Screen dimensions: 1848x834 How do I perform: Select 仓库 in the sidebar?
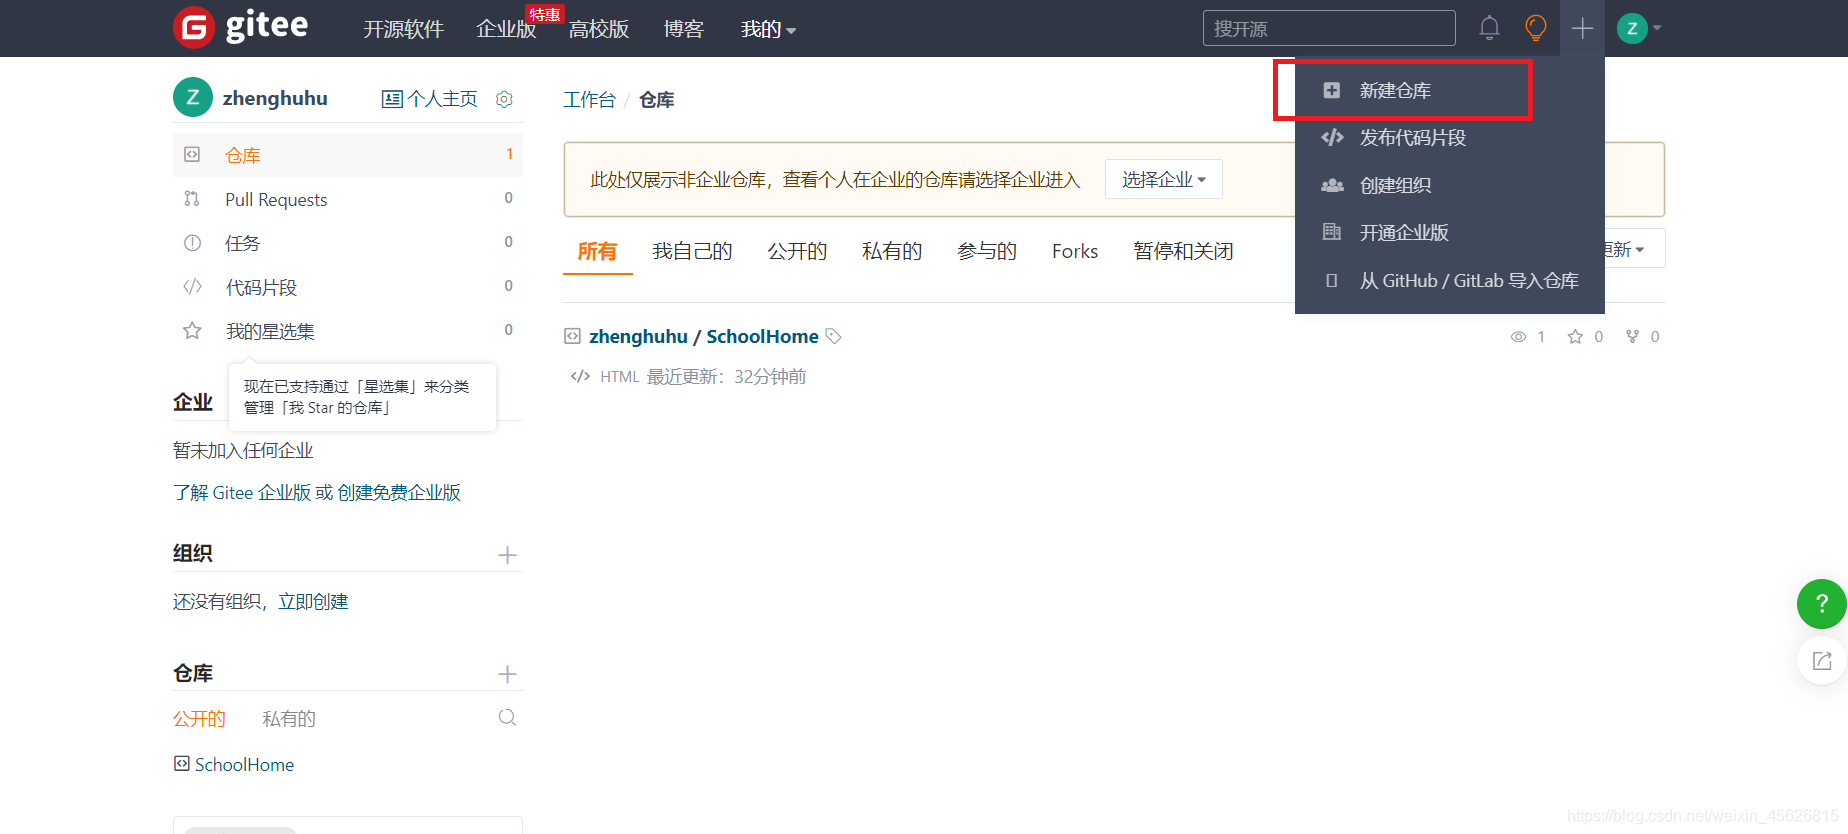pyautogui.click(x=347, y=155)
